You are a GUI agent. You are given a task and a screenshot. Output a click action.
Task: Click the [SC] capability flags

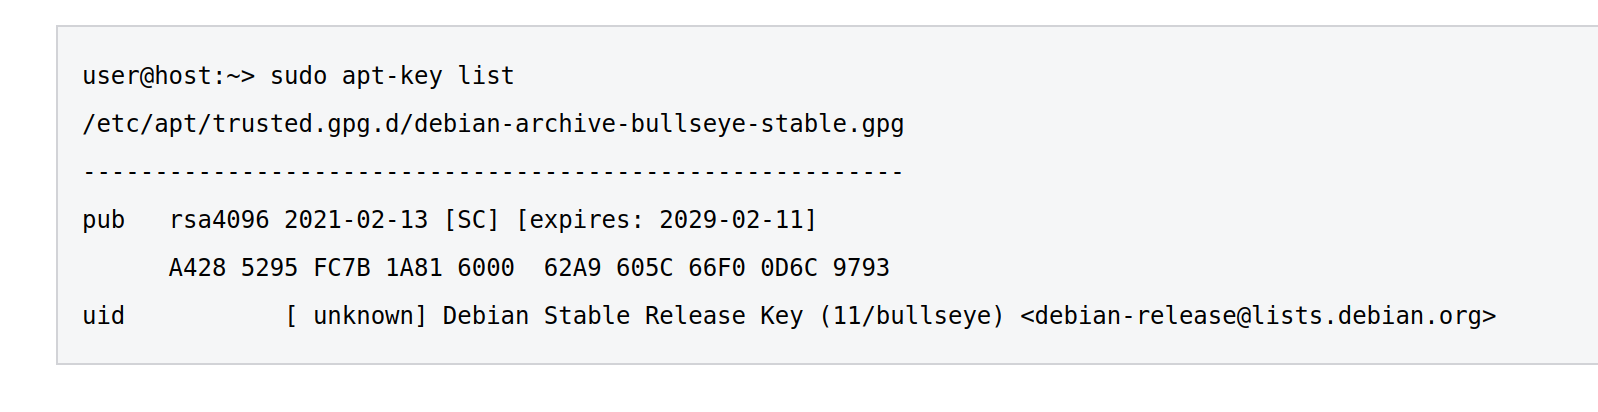[471, 220]
